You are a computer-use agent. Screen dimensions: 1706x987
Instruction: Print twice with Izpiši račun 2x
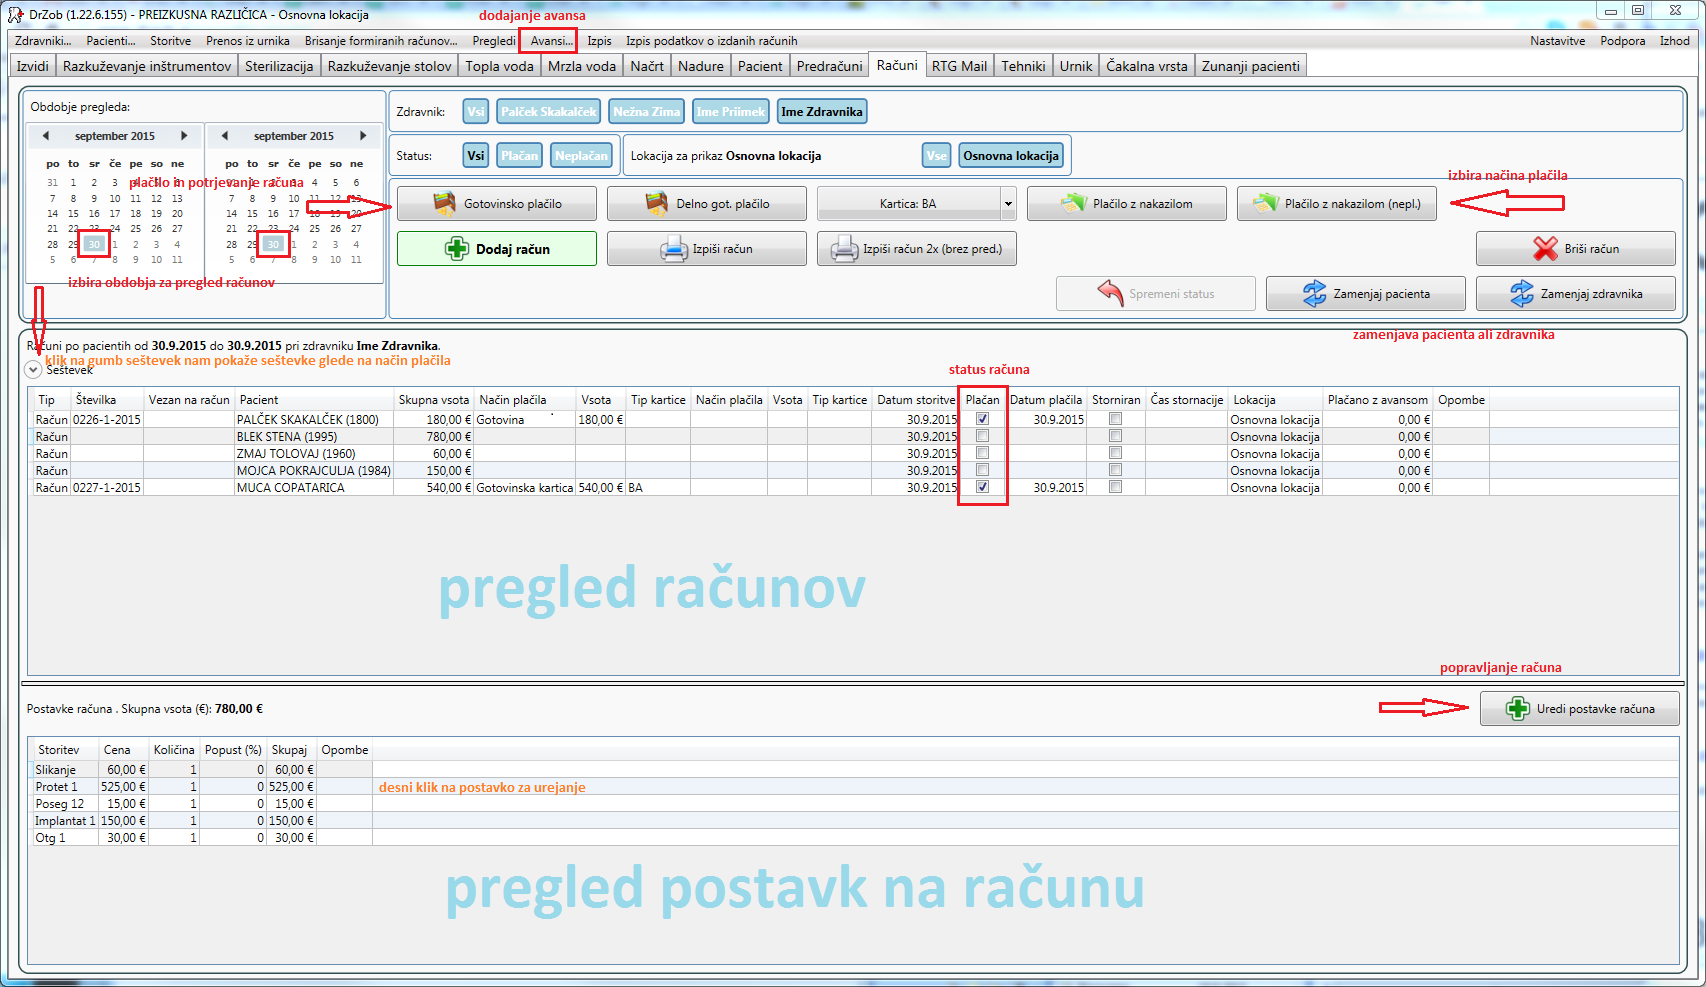pos(915,248)
